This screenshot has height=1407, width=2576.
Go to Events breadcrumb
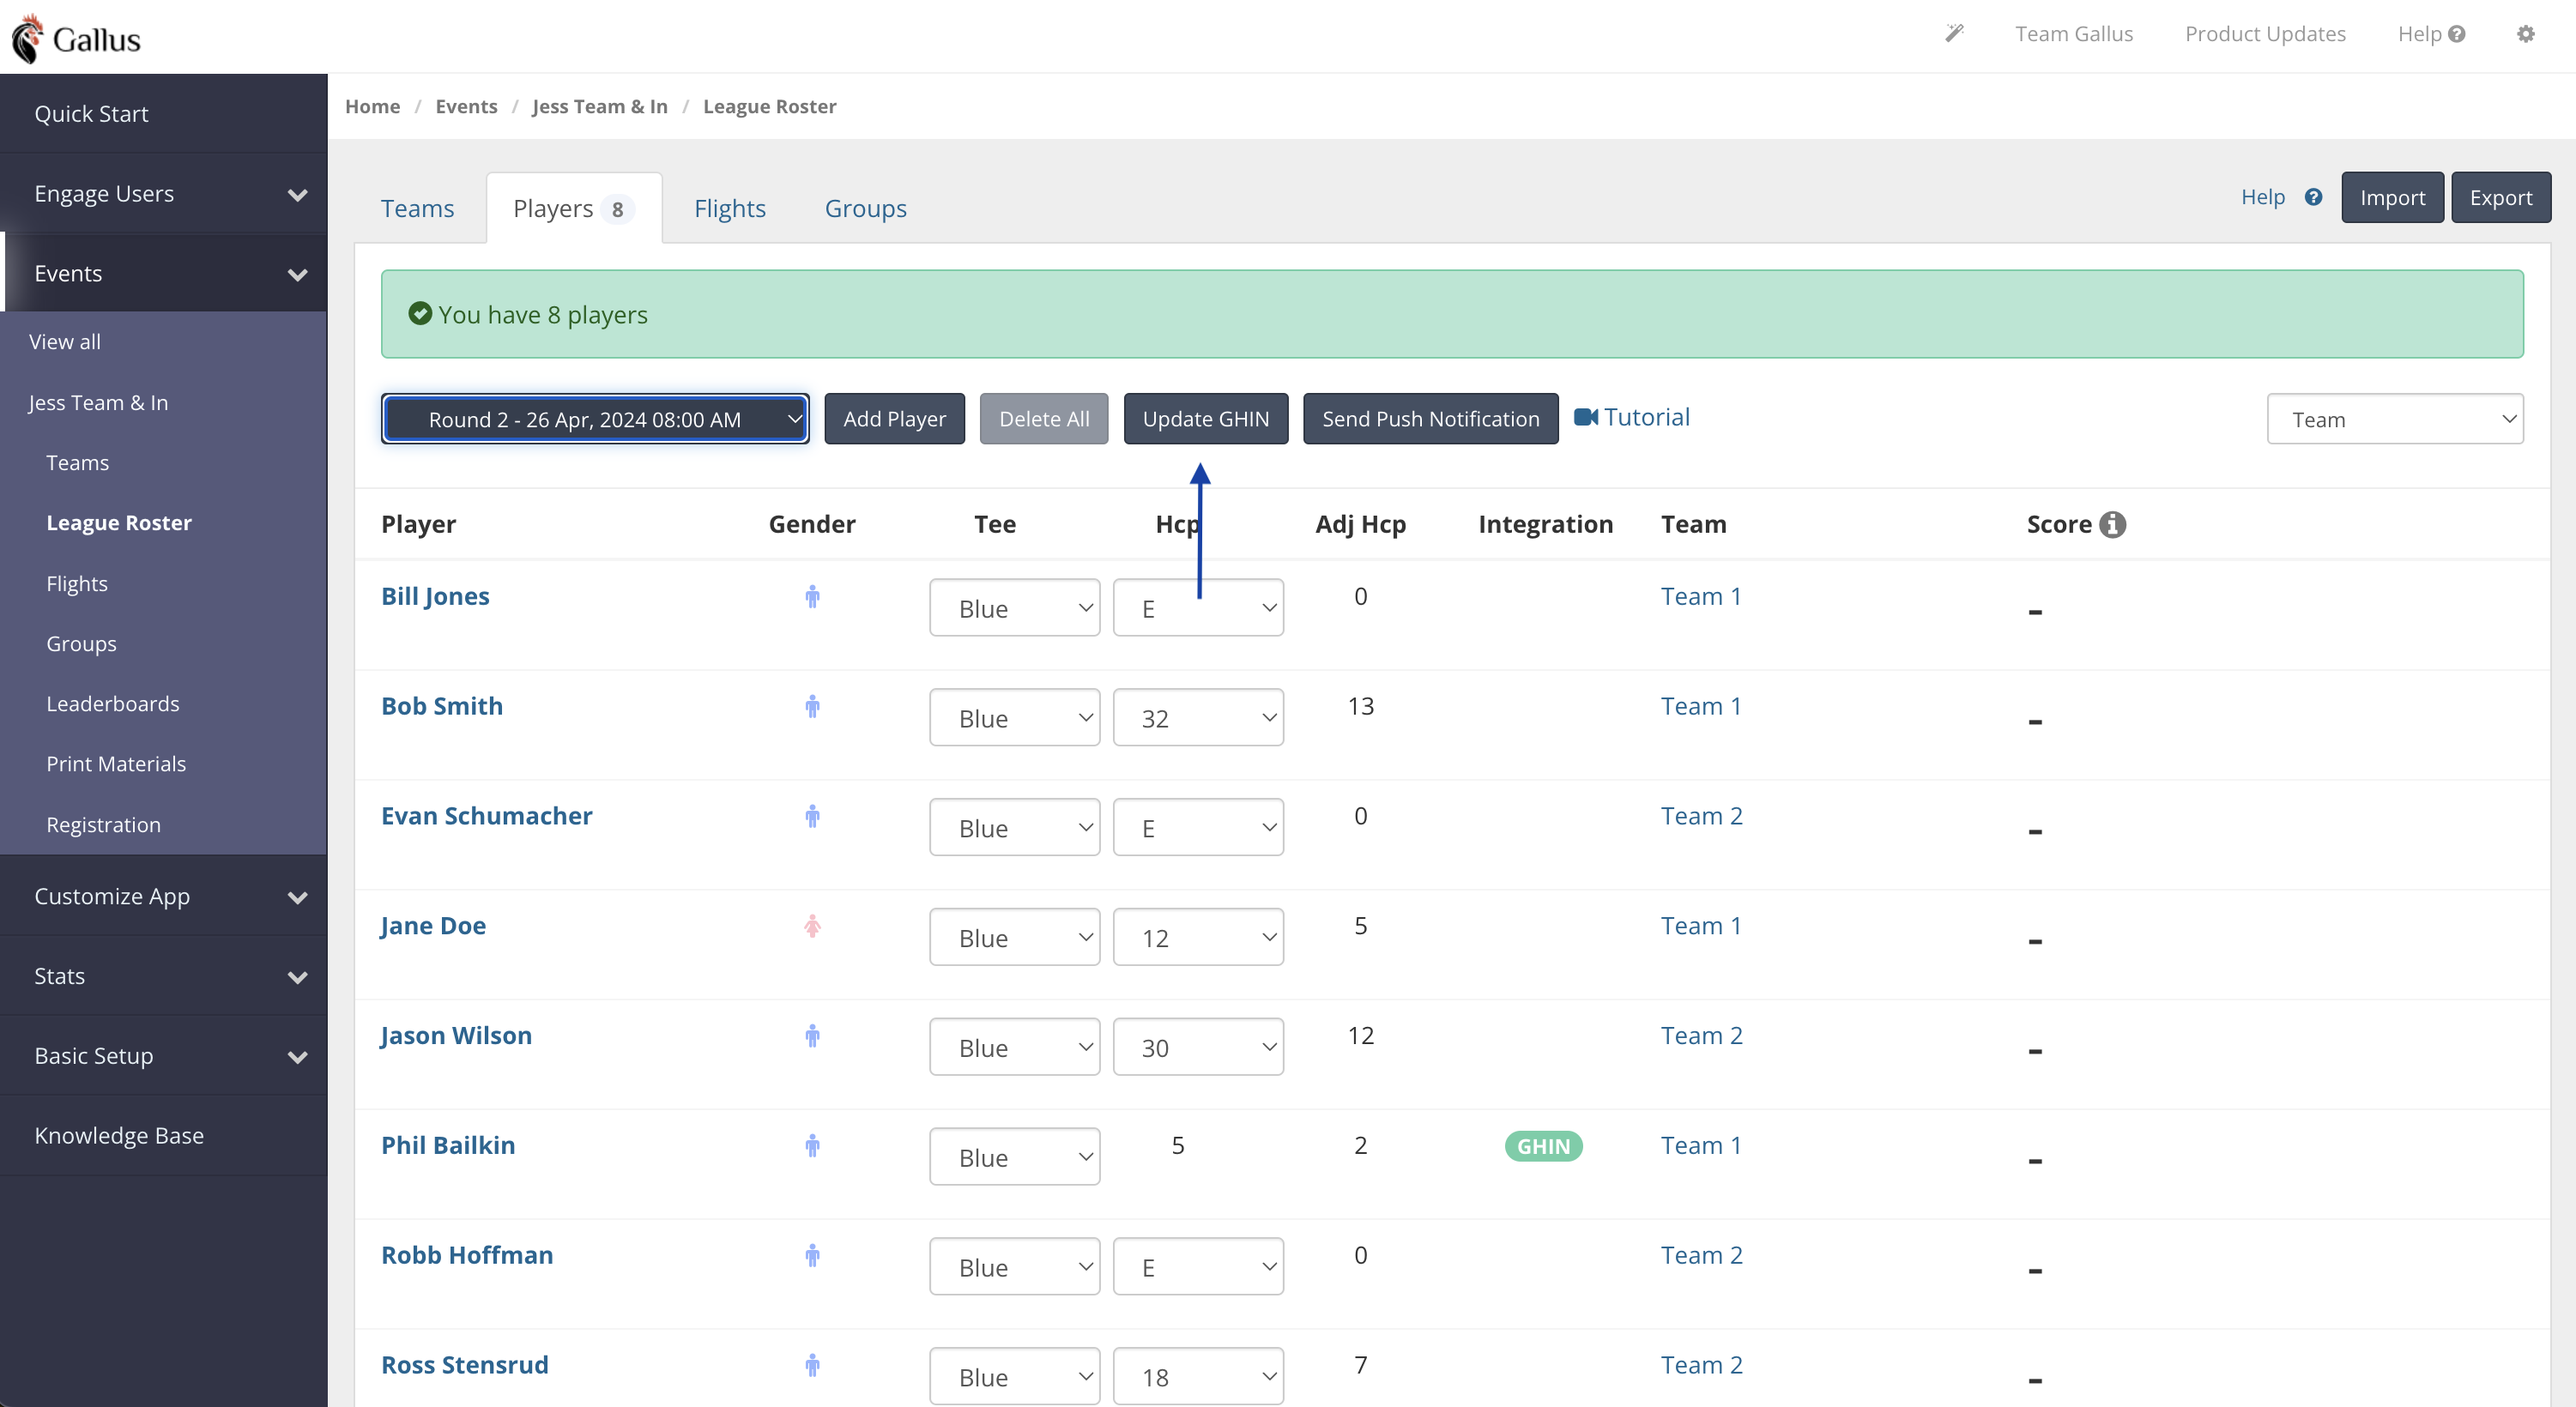[x=466, y=106]
